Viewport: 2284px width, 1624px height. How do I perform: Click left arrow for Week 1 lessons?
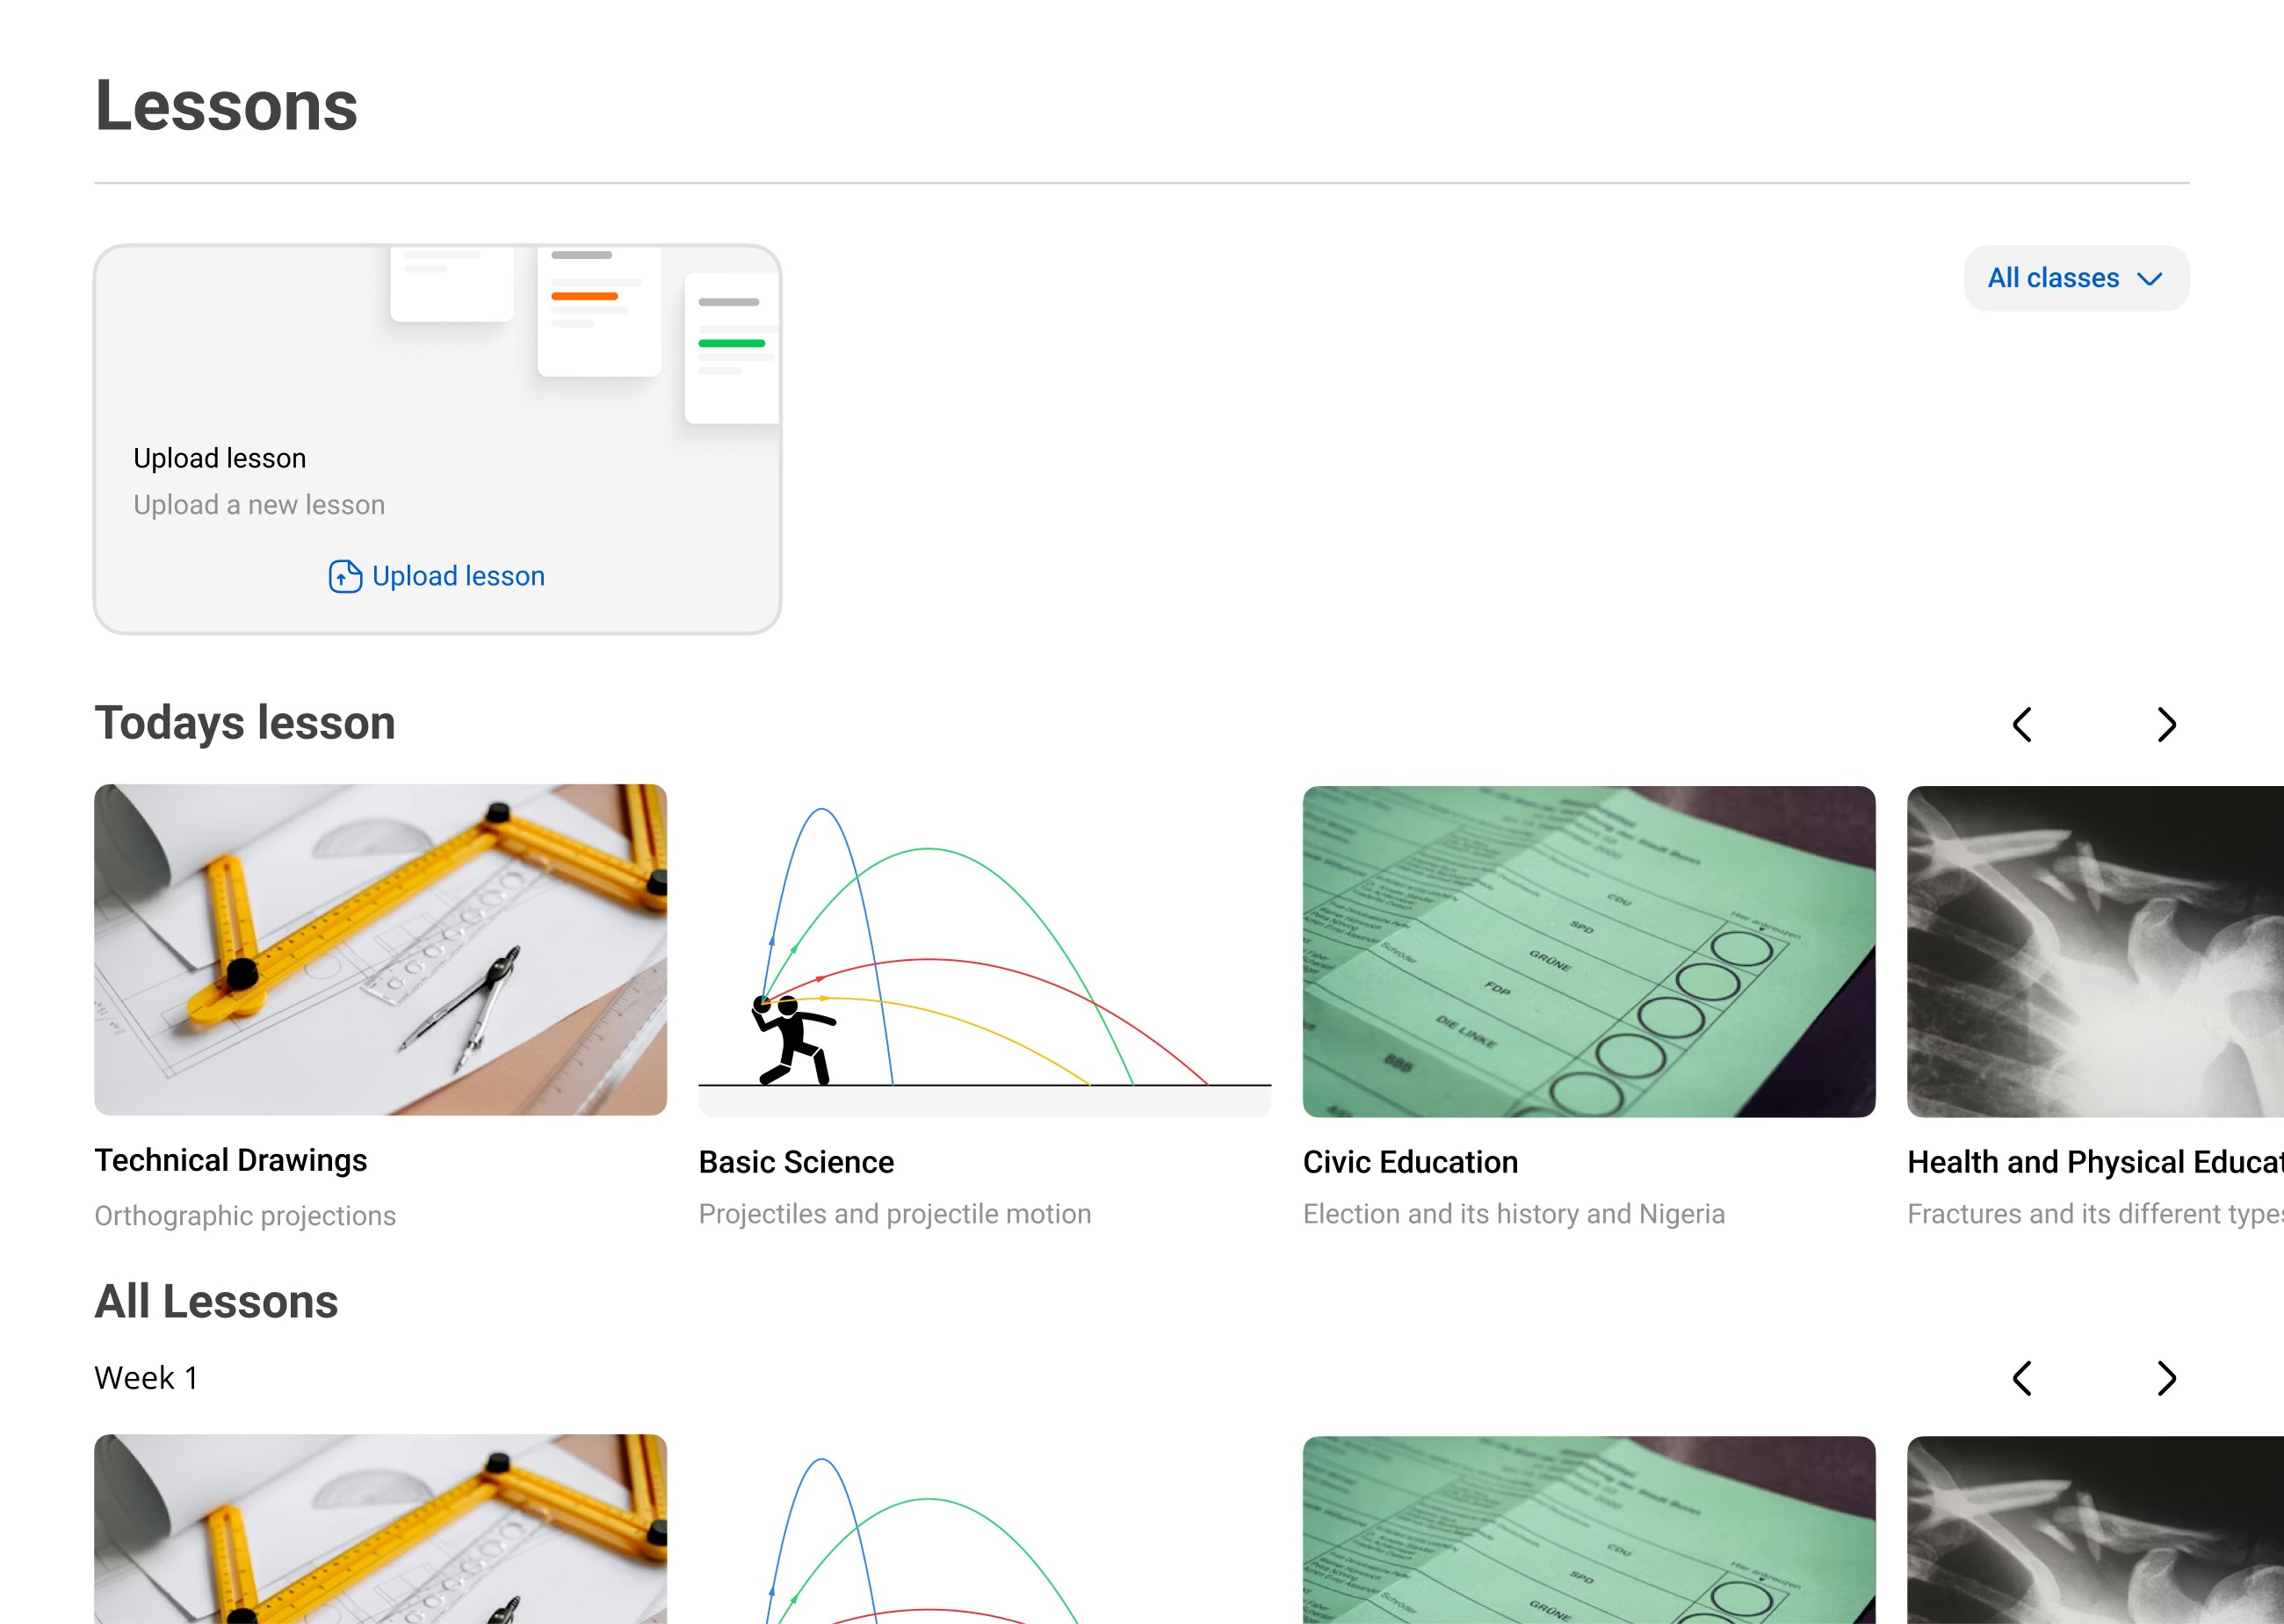pyautogui.click(x=2021, y=1378)
